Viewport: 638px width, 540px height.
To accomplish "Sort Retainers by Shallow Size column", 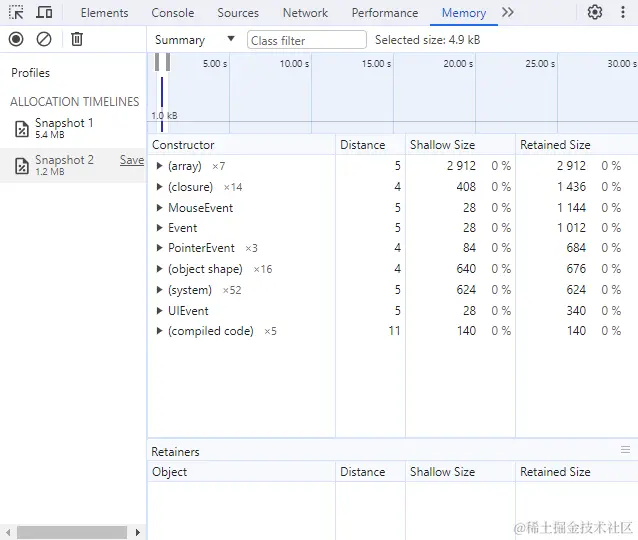I will coord(460,472).
